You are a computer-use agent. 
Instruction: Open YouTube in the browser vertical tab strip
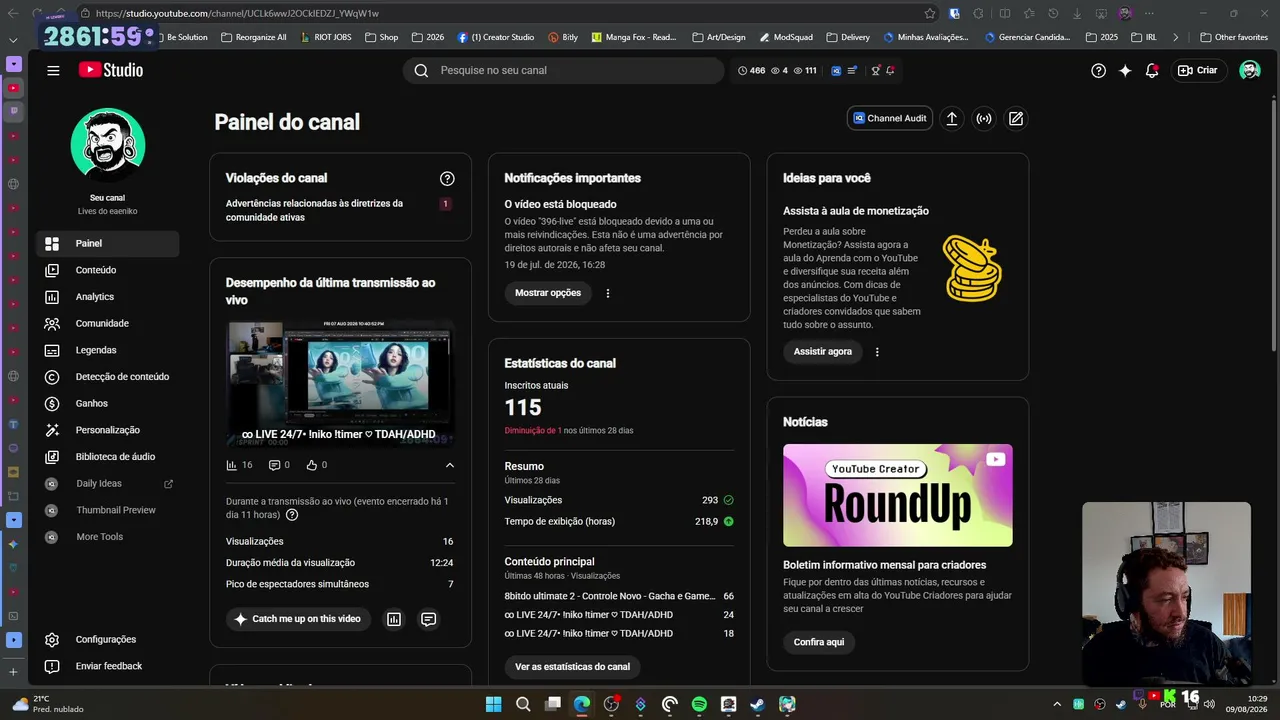tap(13, 88)
